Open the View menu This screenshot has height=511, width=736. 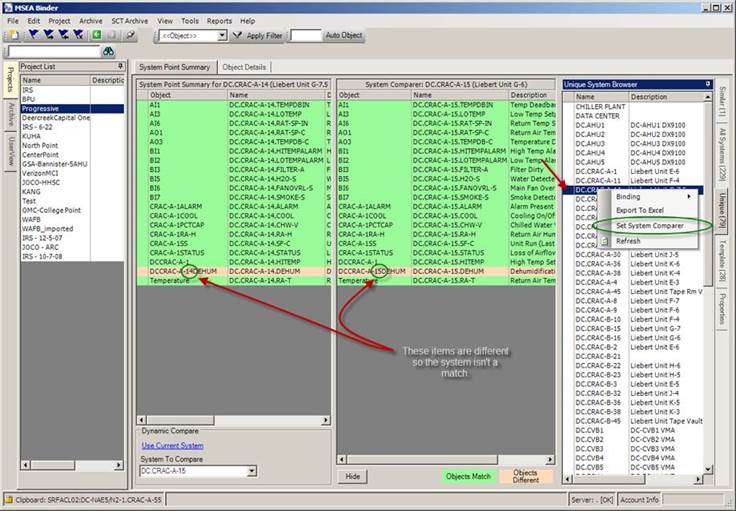(x=165, y=21)
